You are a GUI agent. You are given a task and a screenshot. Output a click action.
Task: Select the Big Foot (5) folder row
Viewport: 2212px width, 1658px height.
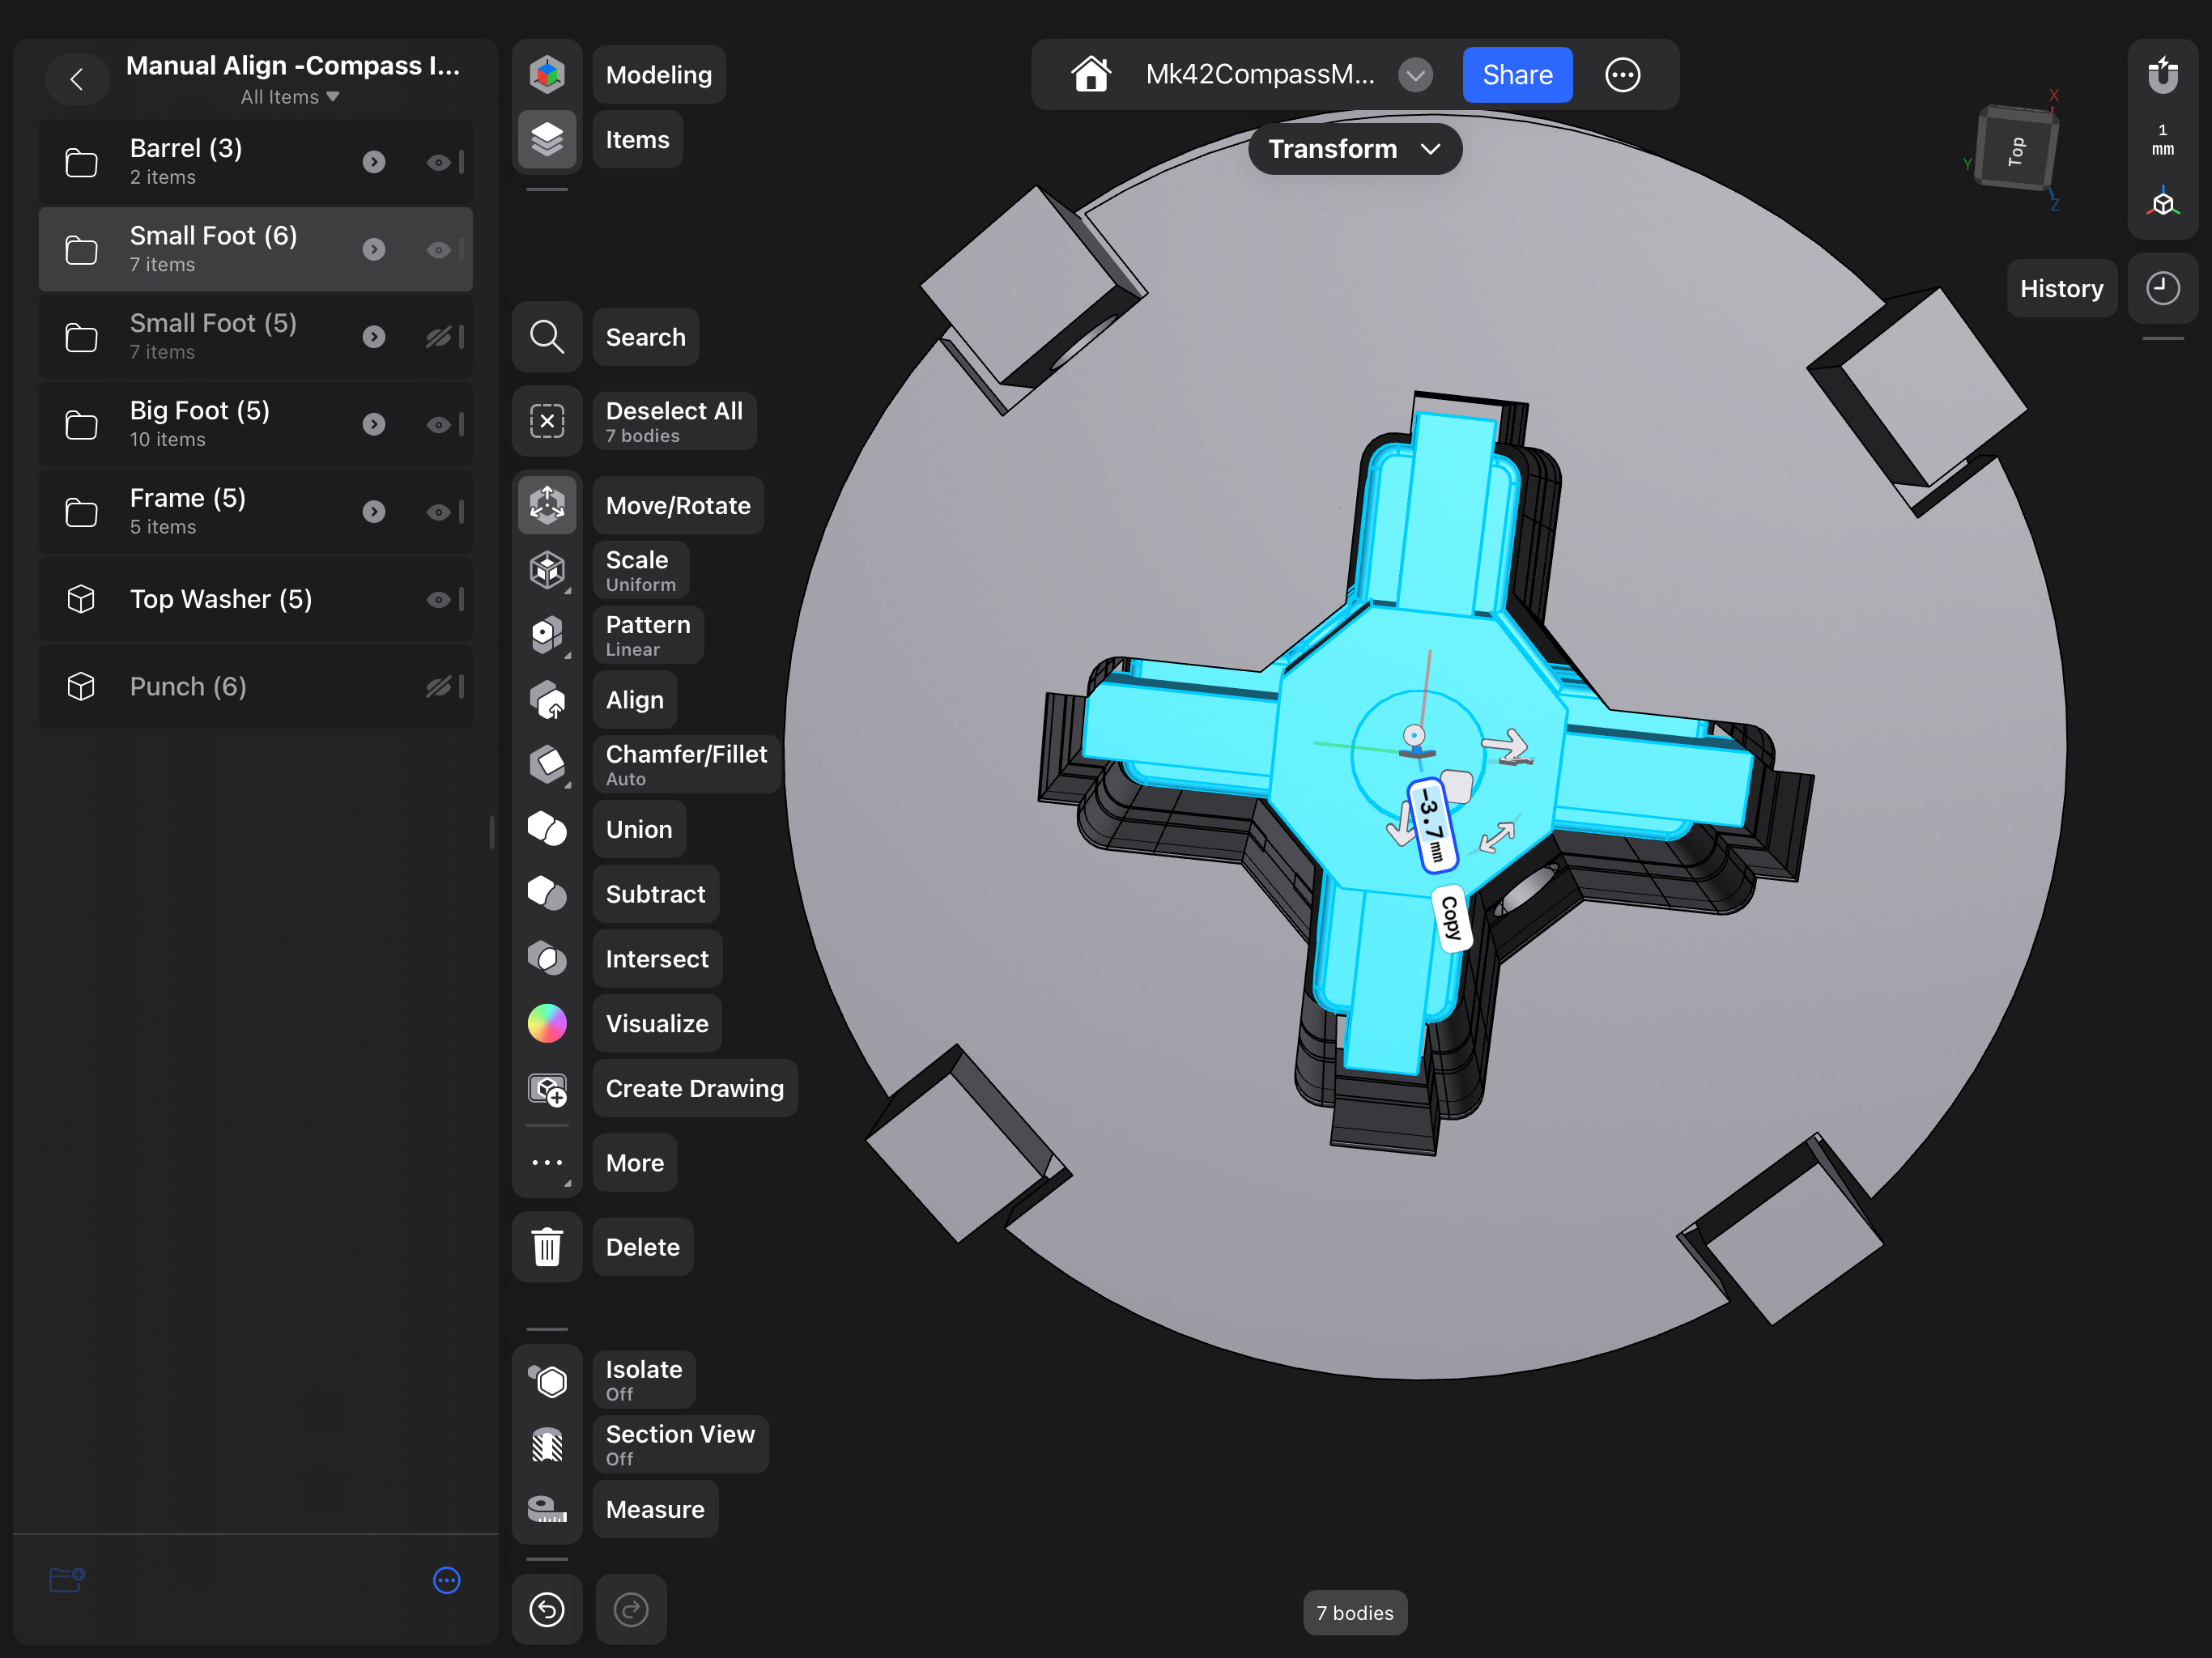[256, 425]
